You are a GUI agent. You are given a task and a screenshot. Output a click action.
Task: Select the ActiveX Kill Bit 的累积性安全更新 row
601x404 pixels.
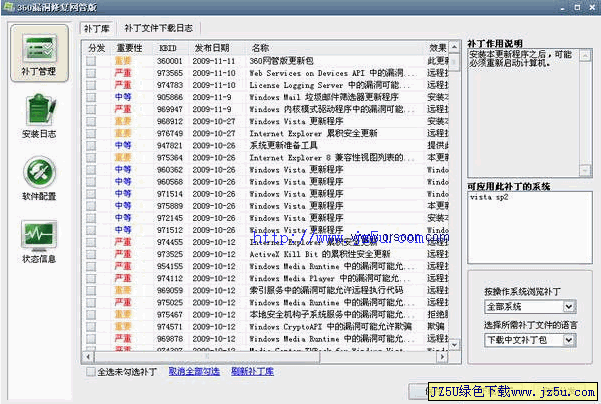point(265,254)
